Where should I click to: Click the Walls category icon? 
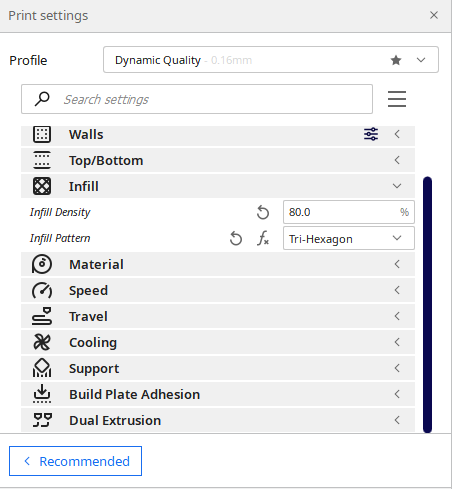coord(42,134)
